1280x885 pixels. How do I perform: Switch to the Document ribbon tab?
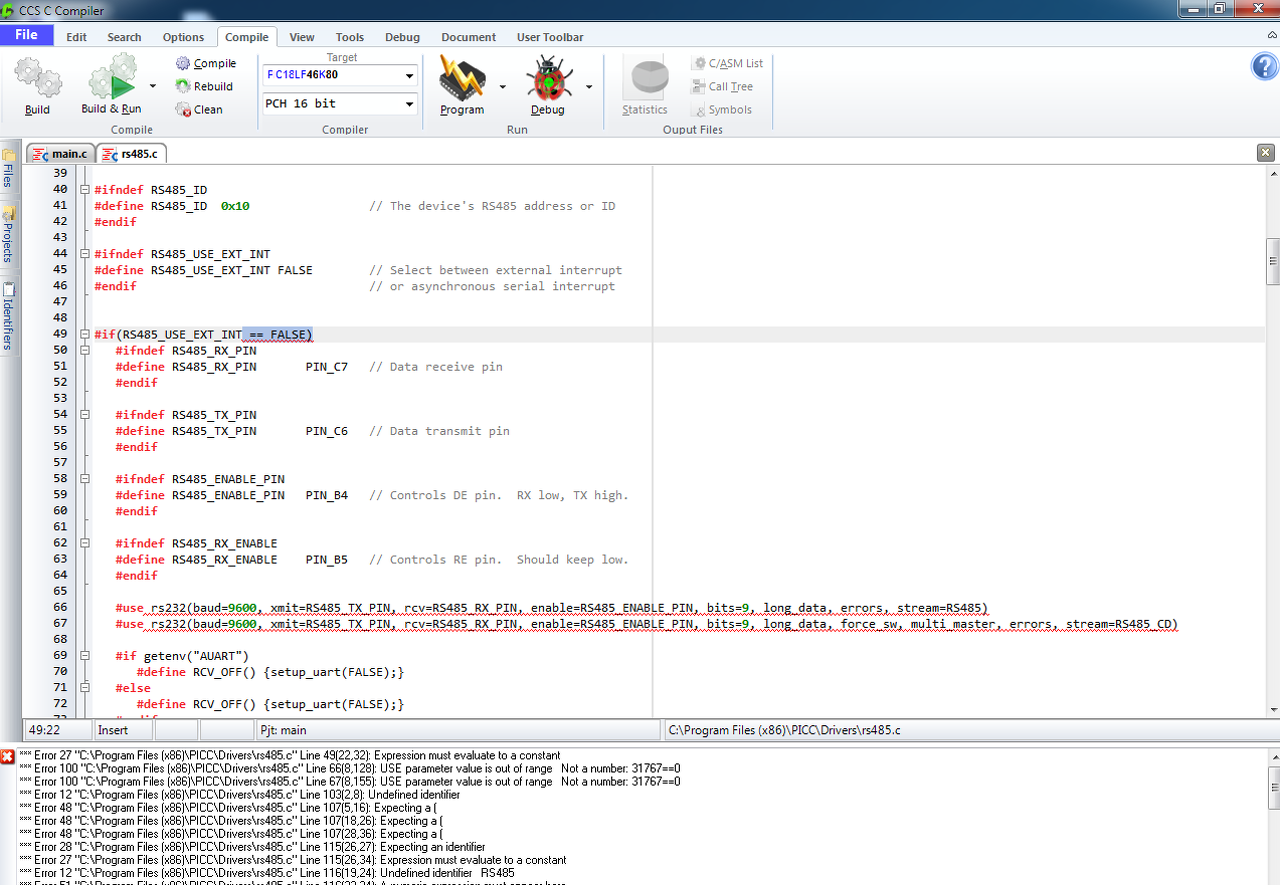click(x=468, y=37)
